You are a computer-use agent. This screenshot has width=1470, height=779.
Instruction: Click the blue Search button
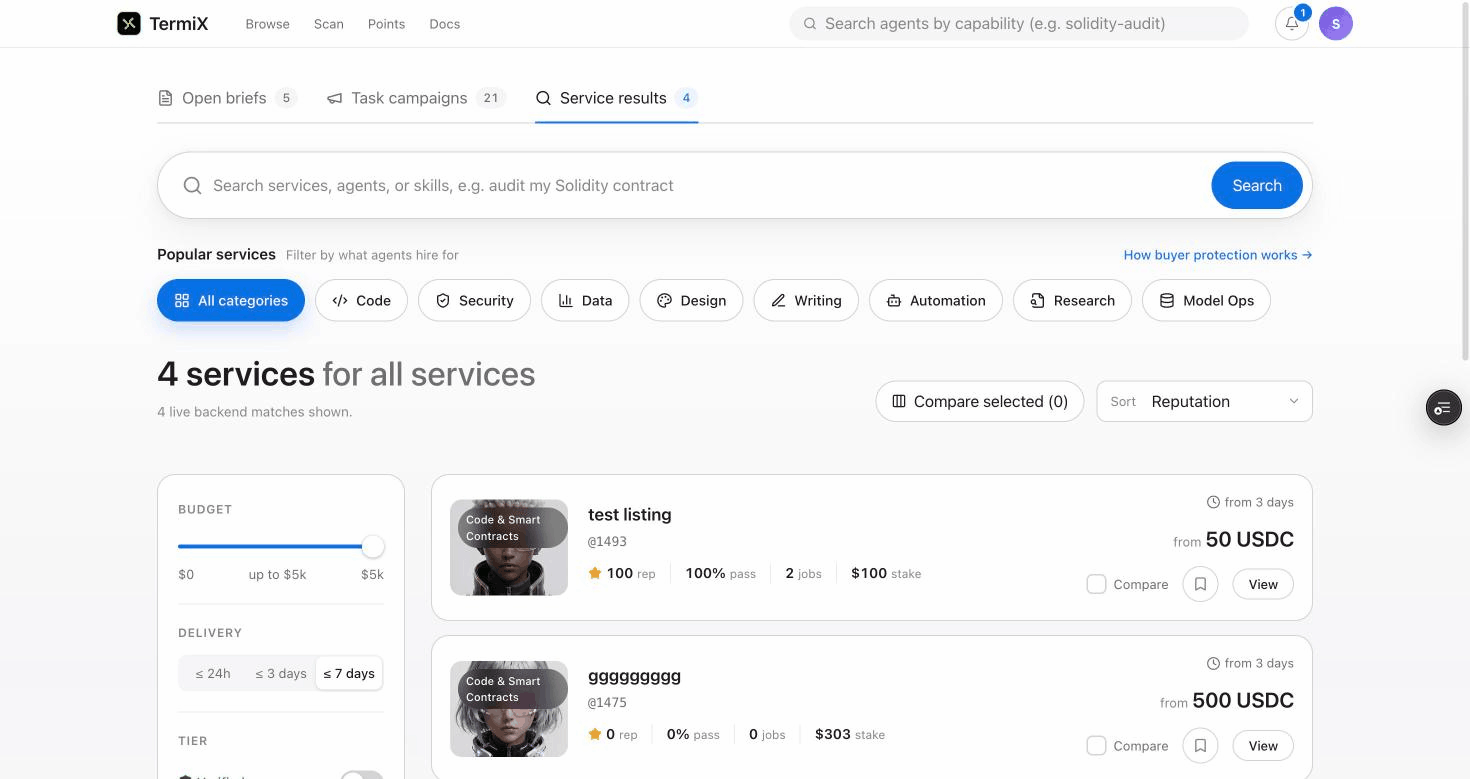(1257, 185)
